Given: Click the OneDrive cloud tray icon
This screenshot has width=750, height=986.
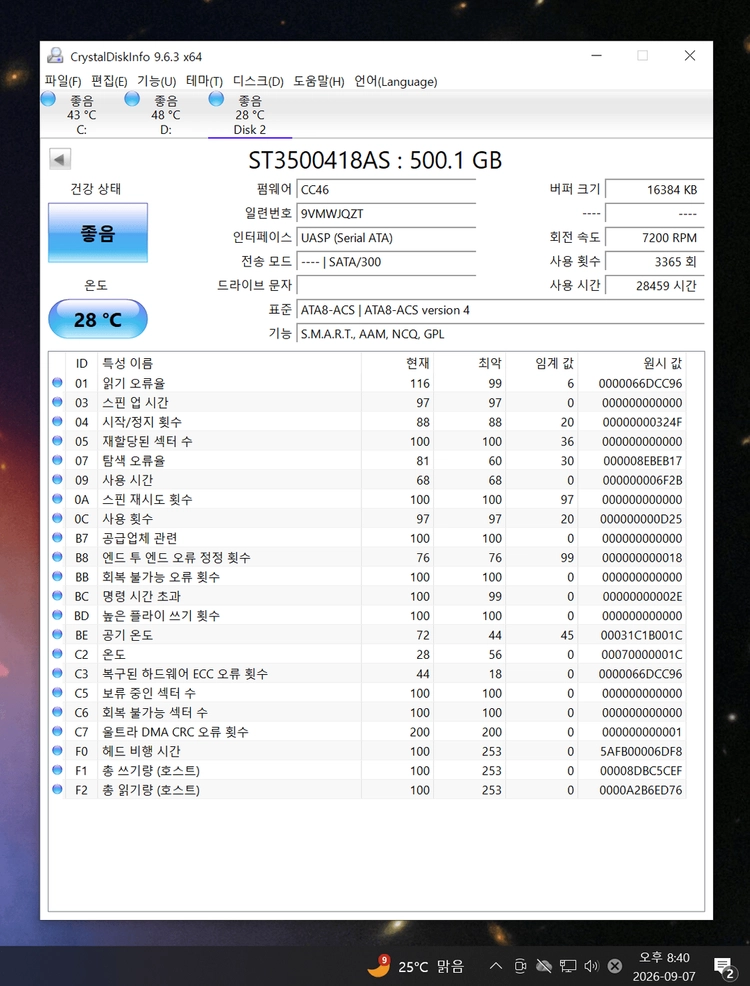Looking at the screenshot, I should coord(543,966).
